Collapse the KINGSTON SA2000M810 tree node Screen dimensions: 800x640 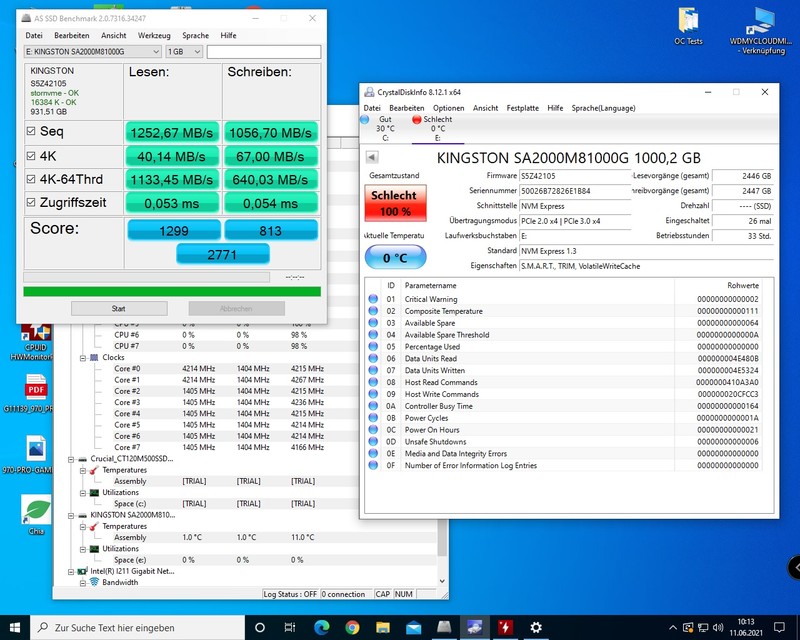point(71,515)
